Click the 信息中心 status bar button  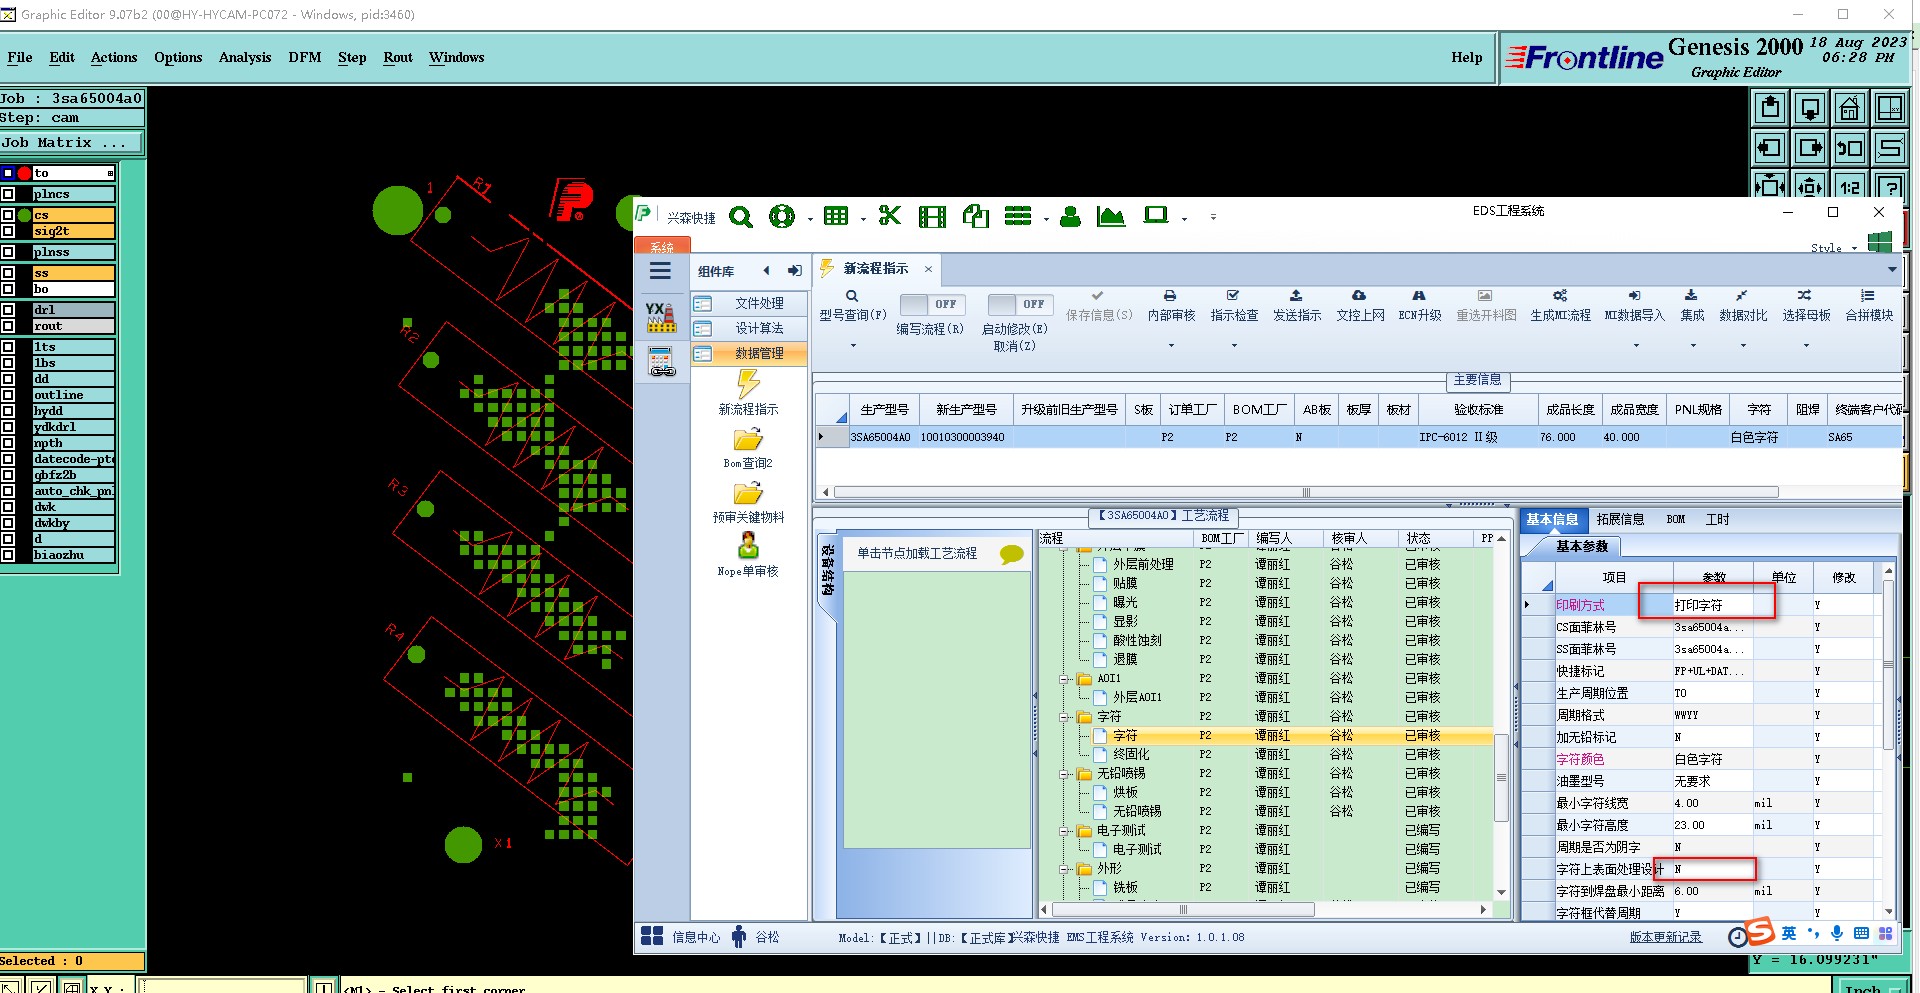[680, 937]
